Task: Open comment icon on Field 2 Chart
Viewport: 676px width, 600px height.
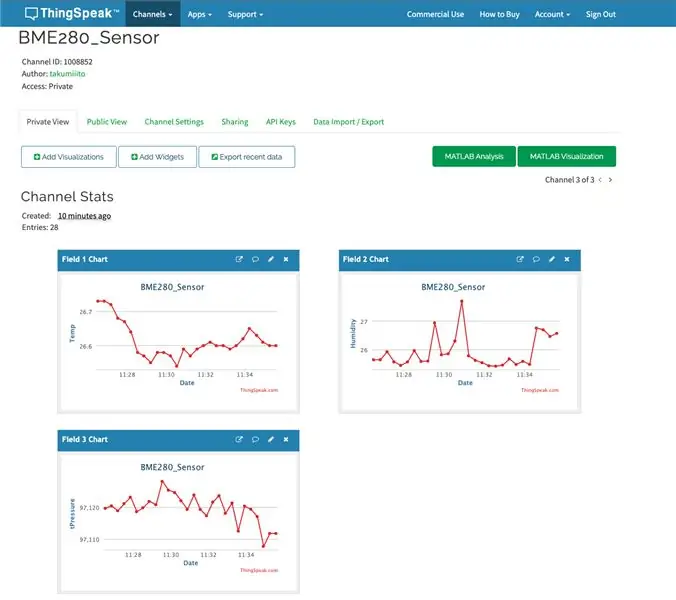Action: pyautogui.click(x=536, y=259)
